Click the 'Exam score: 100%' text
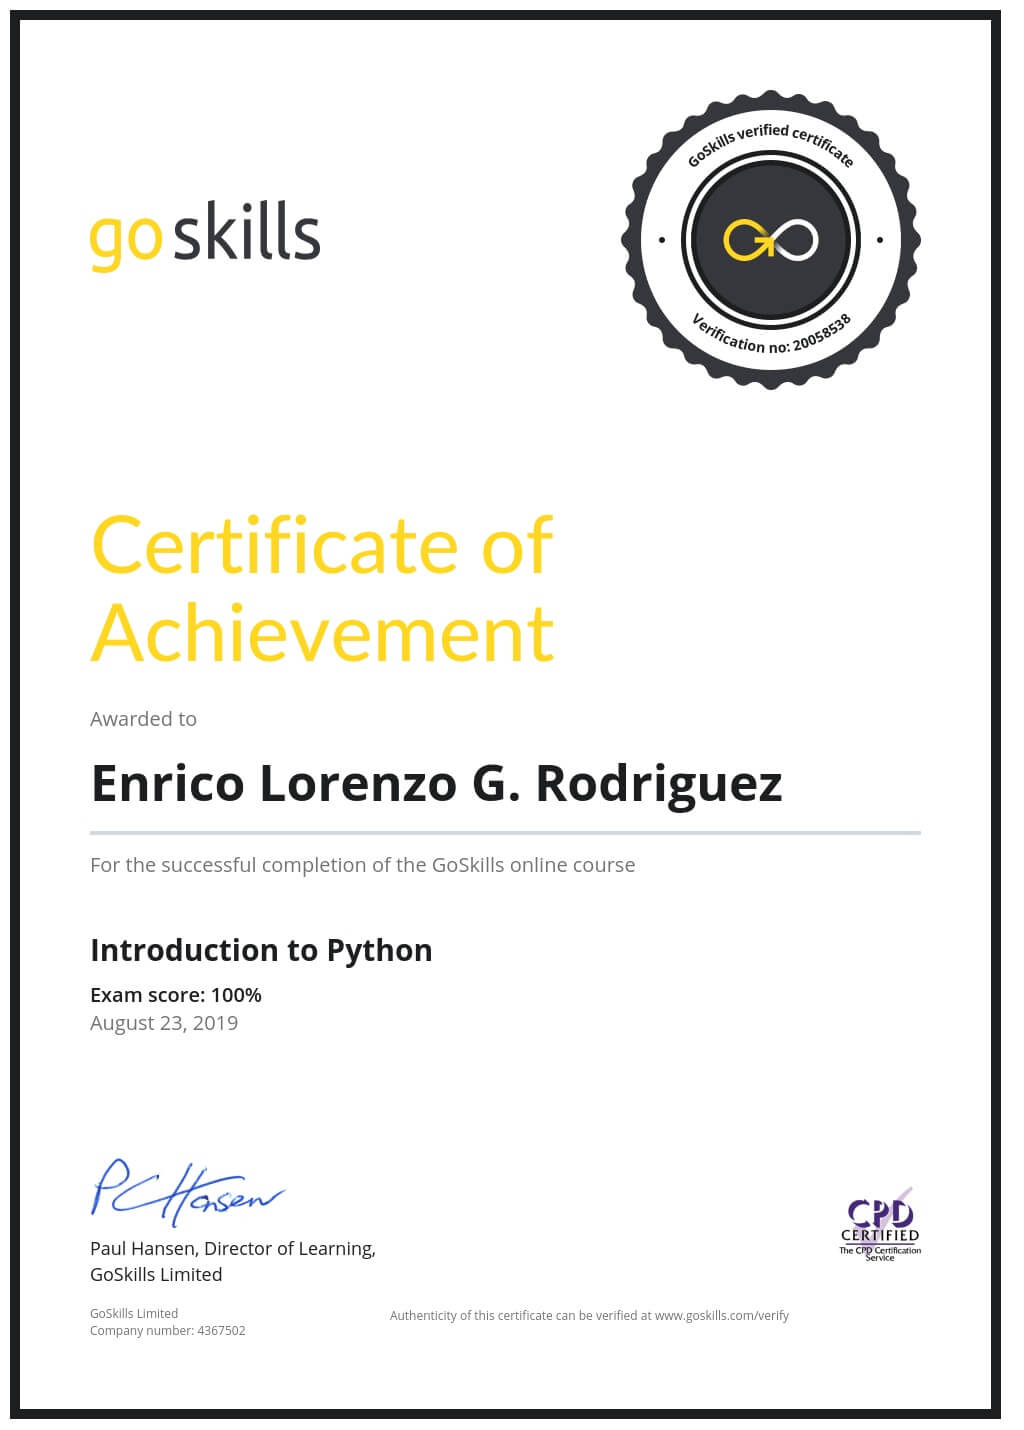Viewport: 1024px width, 1430px height. click(x=176, y=995)
